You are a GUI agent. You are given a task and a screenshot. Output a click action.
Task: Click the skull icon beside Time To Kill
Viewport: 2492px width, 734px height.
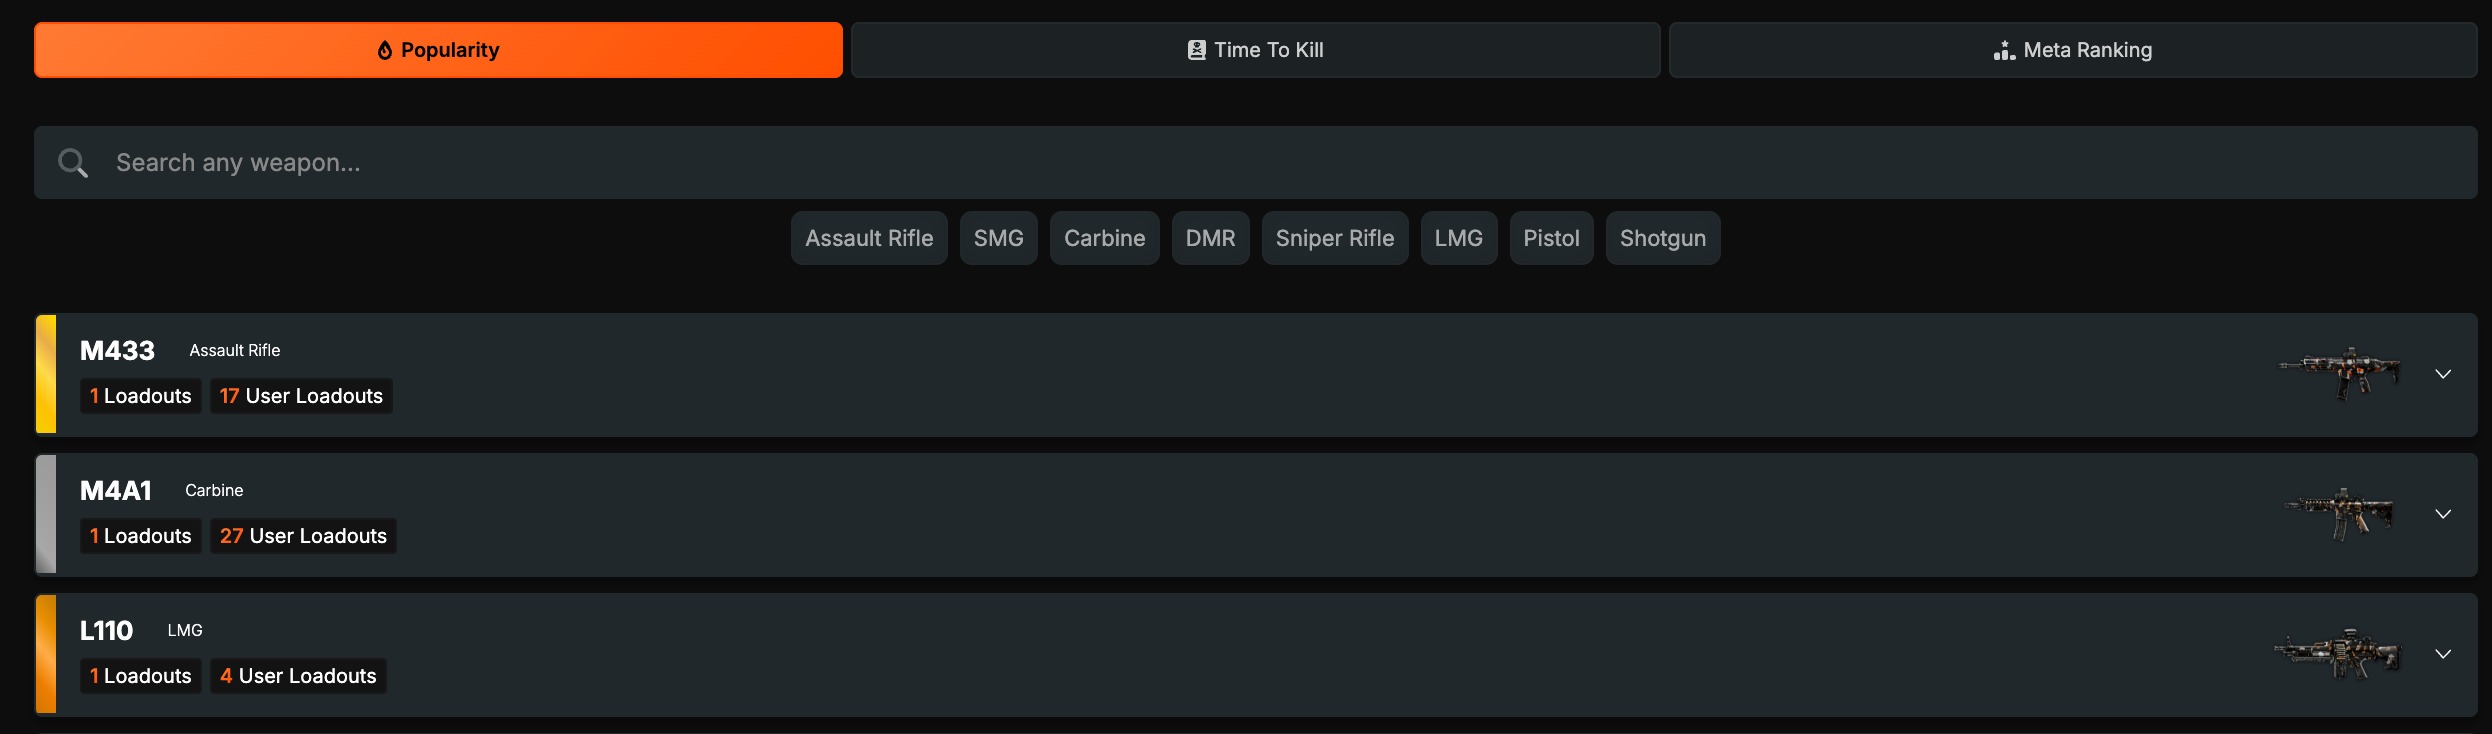pyautogui.click(x=1196, y=50)
